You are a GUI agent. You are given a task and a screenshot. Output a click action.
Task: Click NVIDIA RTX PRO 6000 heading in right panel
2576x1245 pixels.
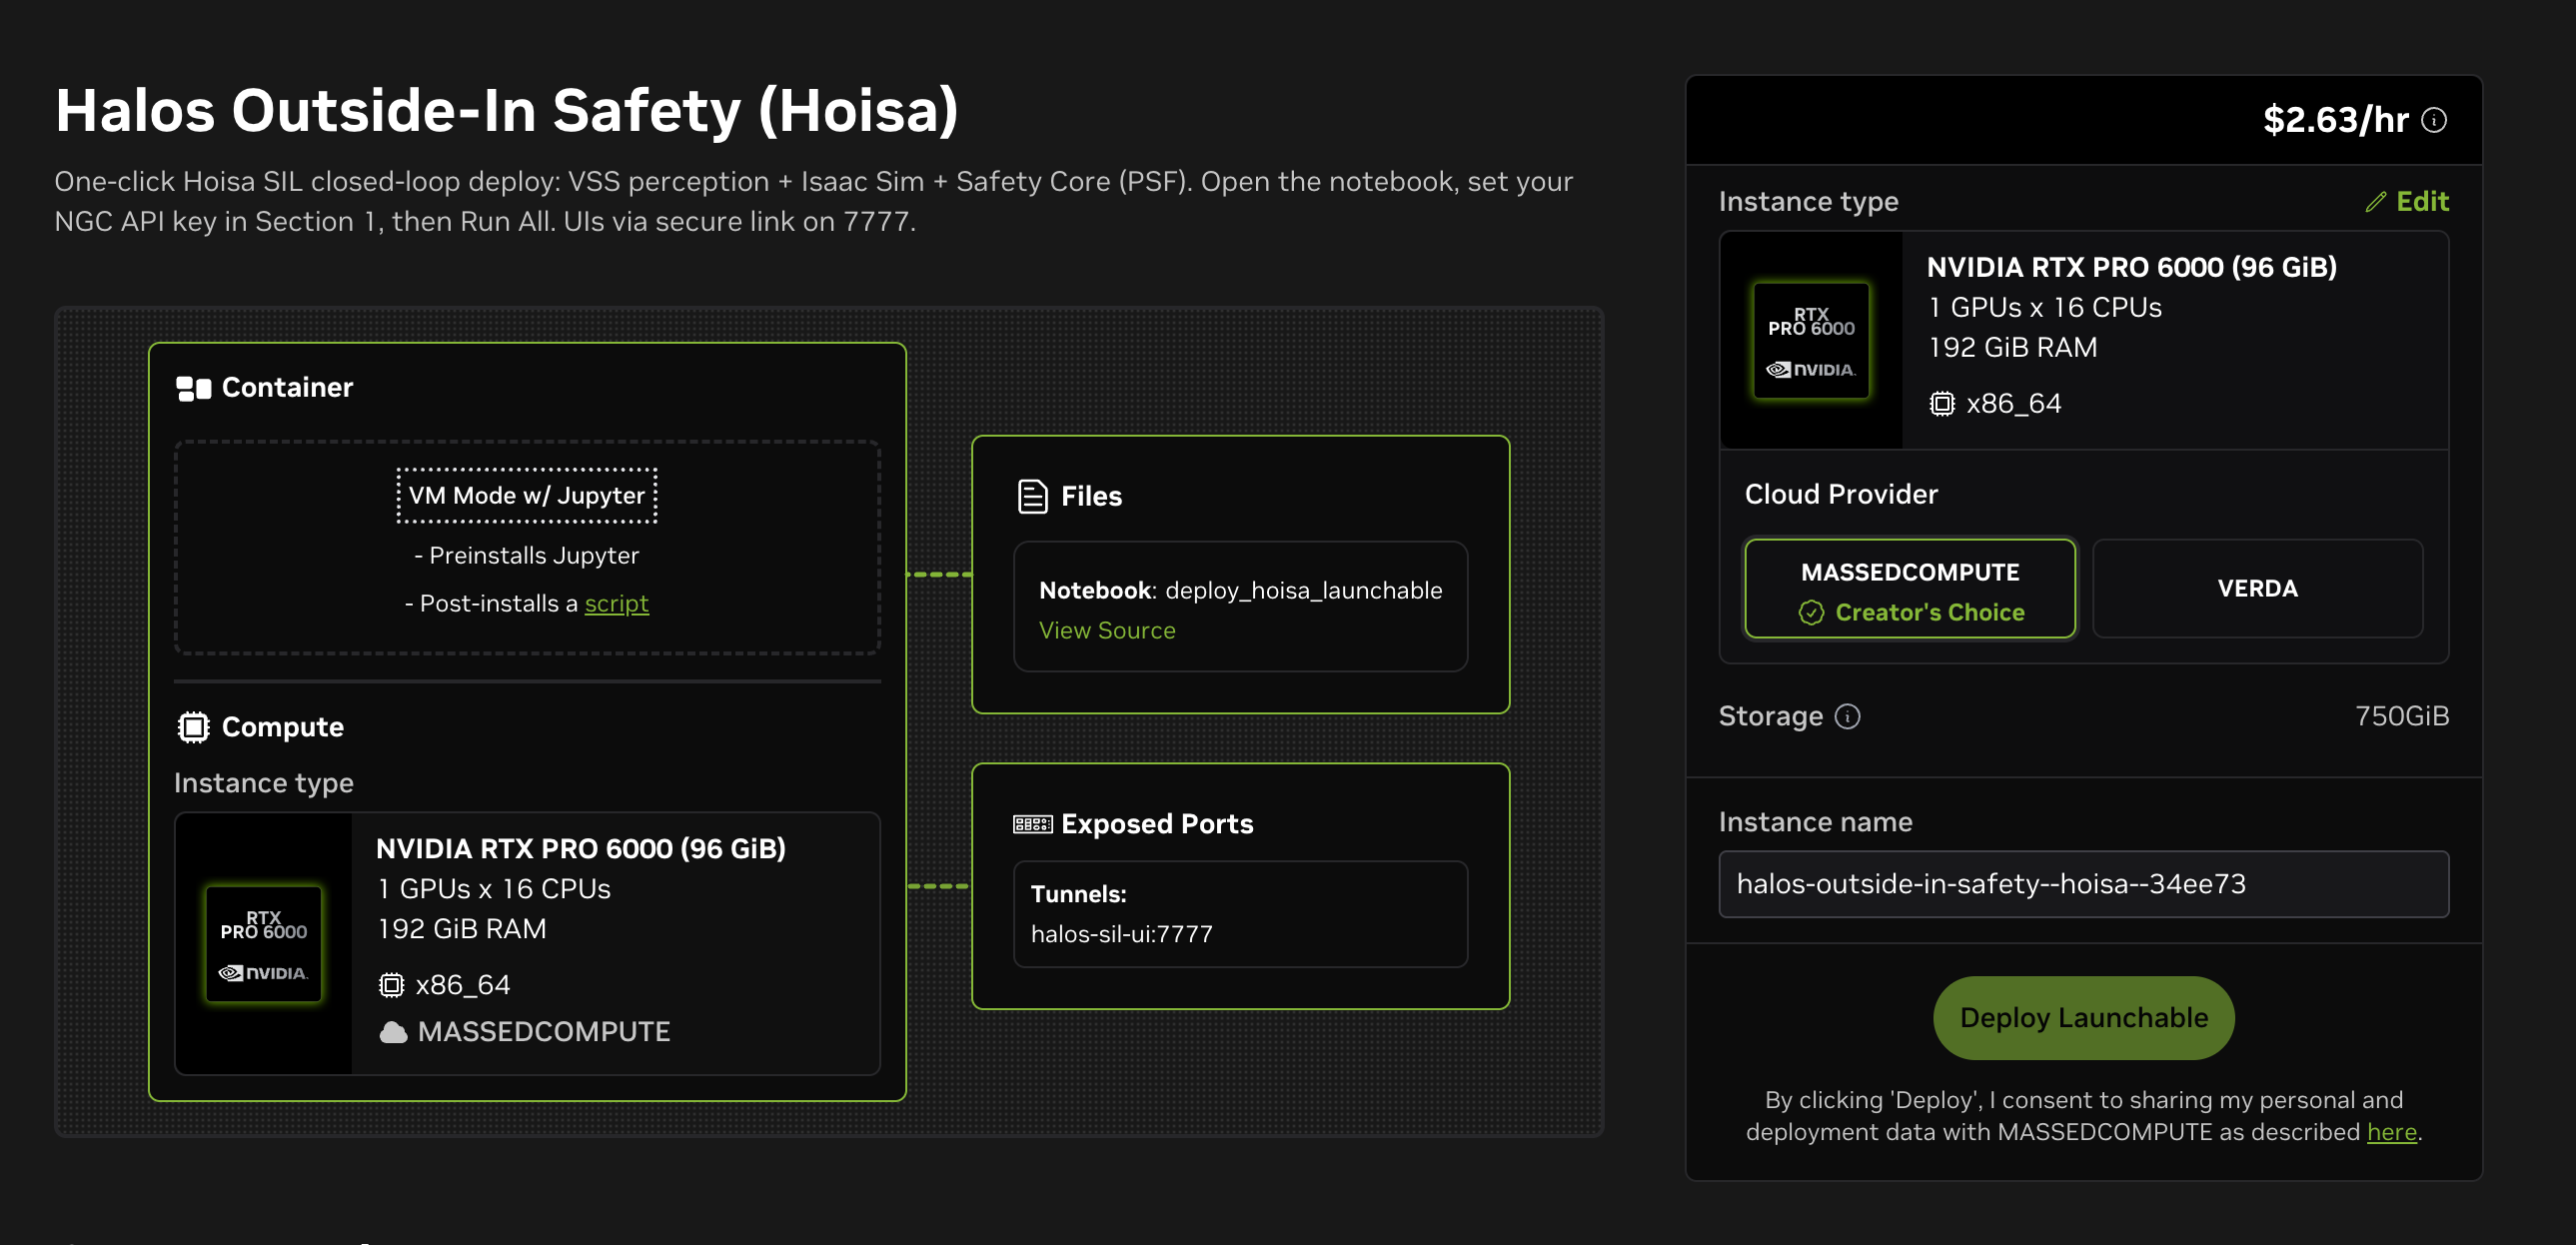pyautogui.click(x=2132, y=267)
